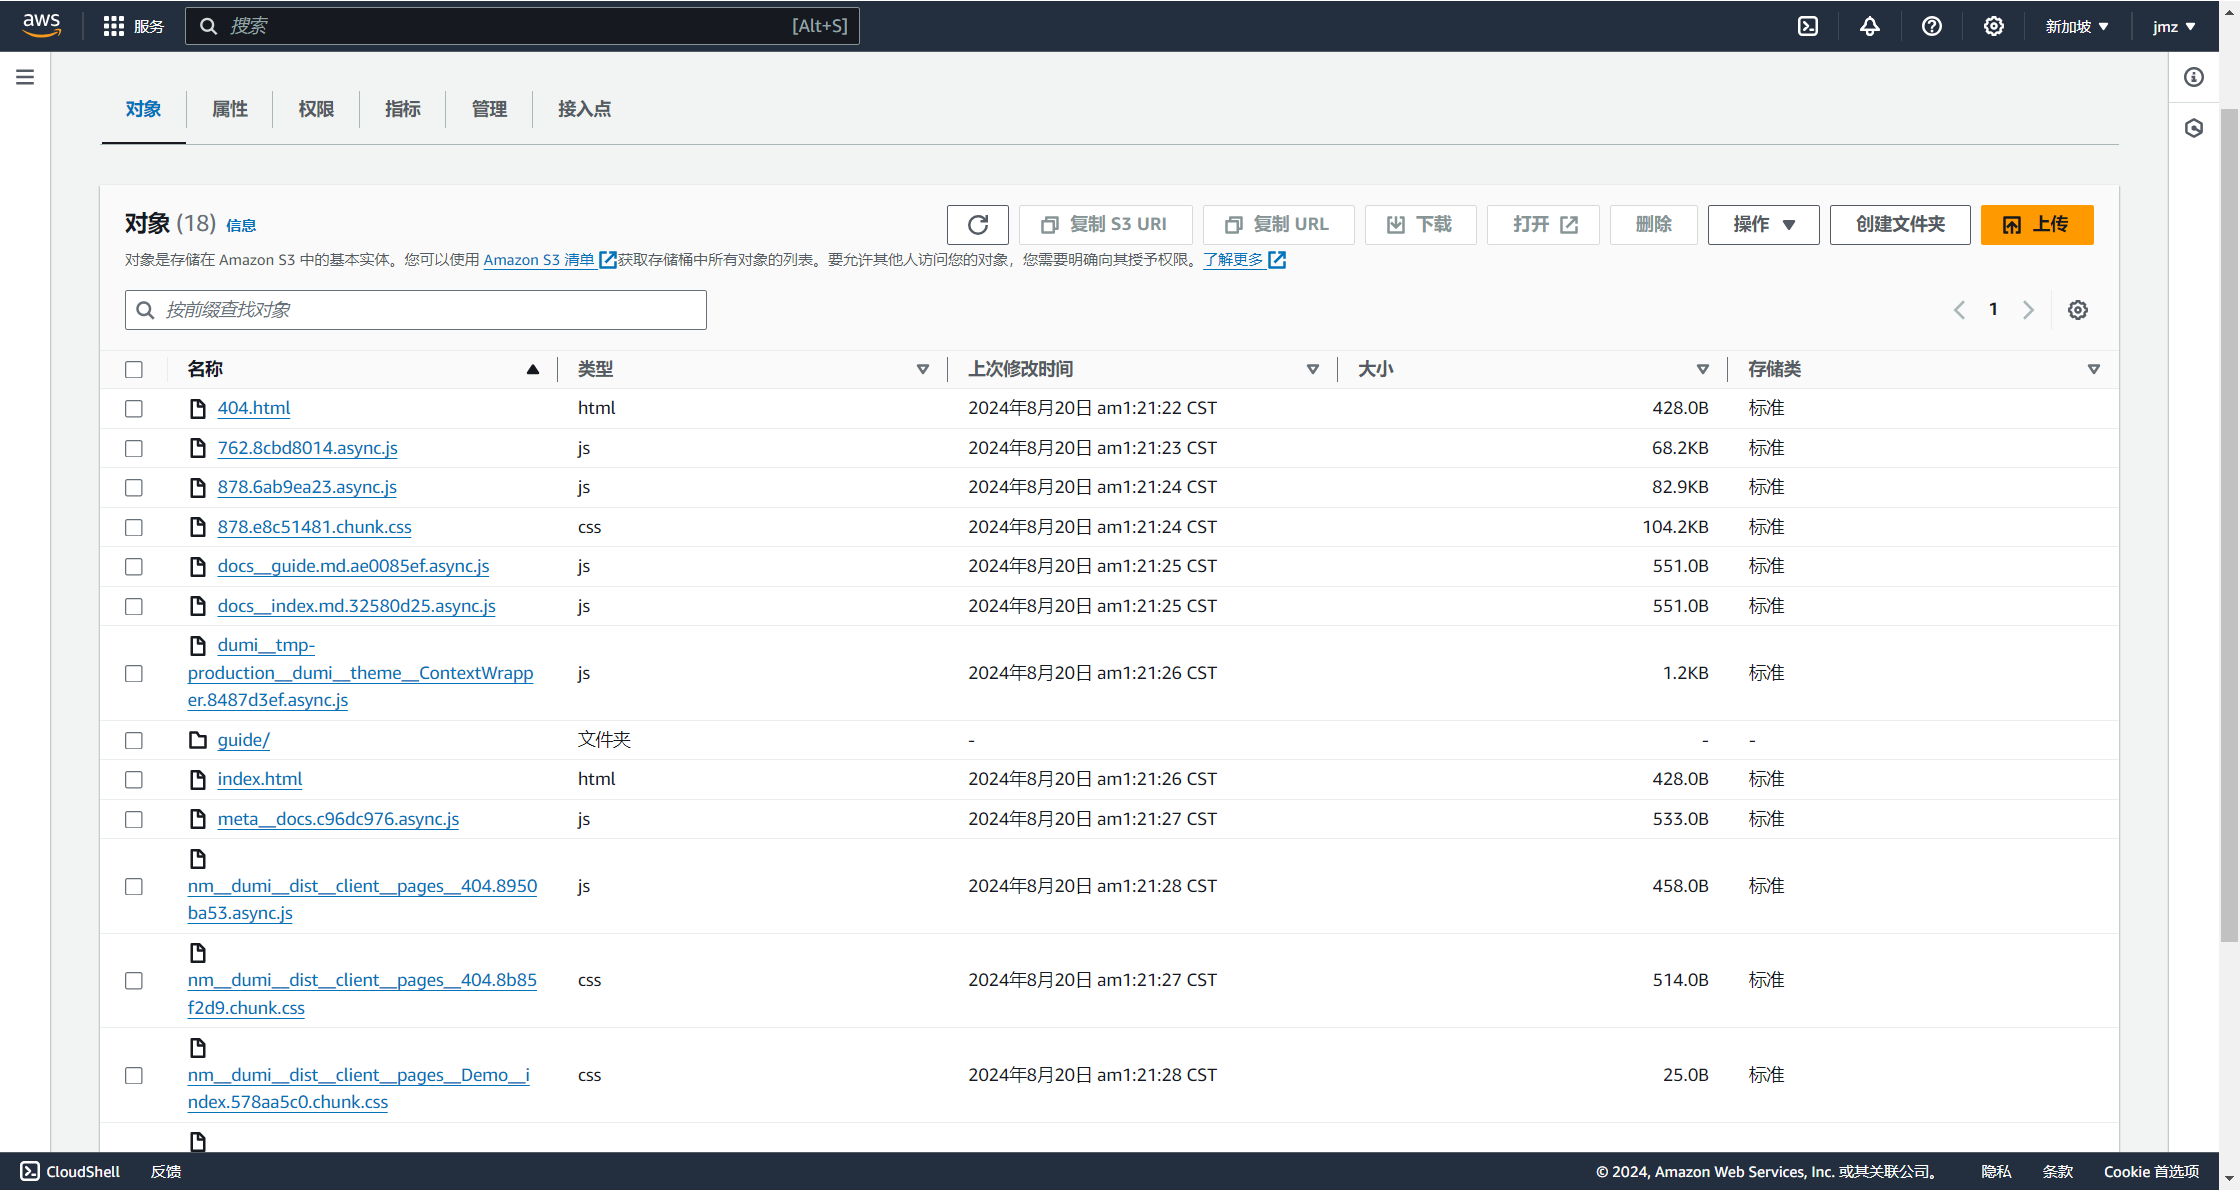Open the 操作 actions dropdown
Screen dimensions: 2240x1190
(x=1763, y=225)
